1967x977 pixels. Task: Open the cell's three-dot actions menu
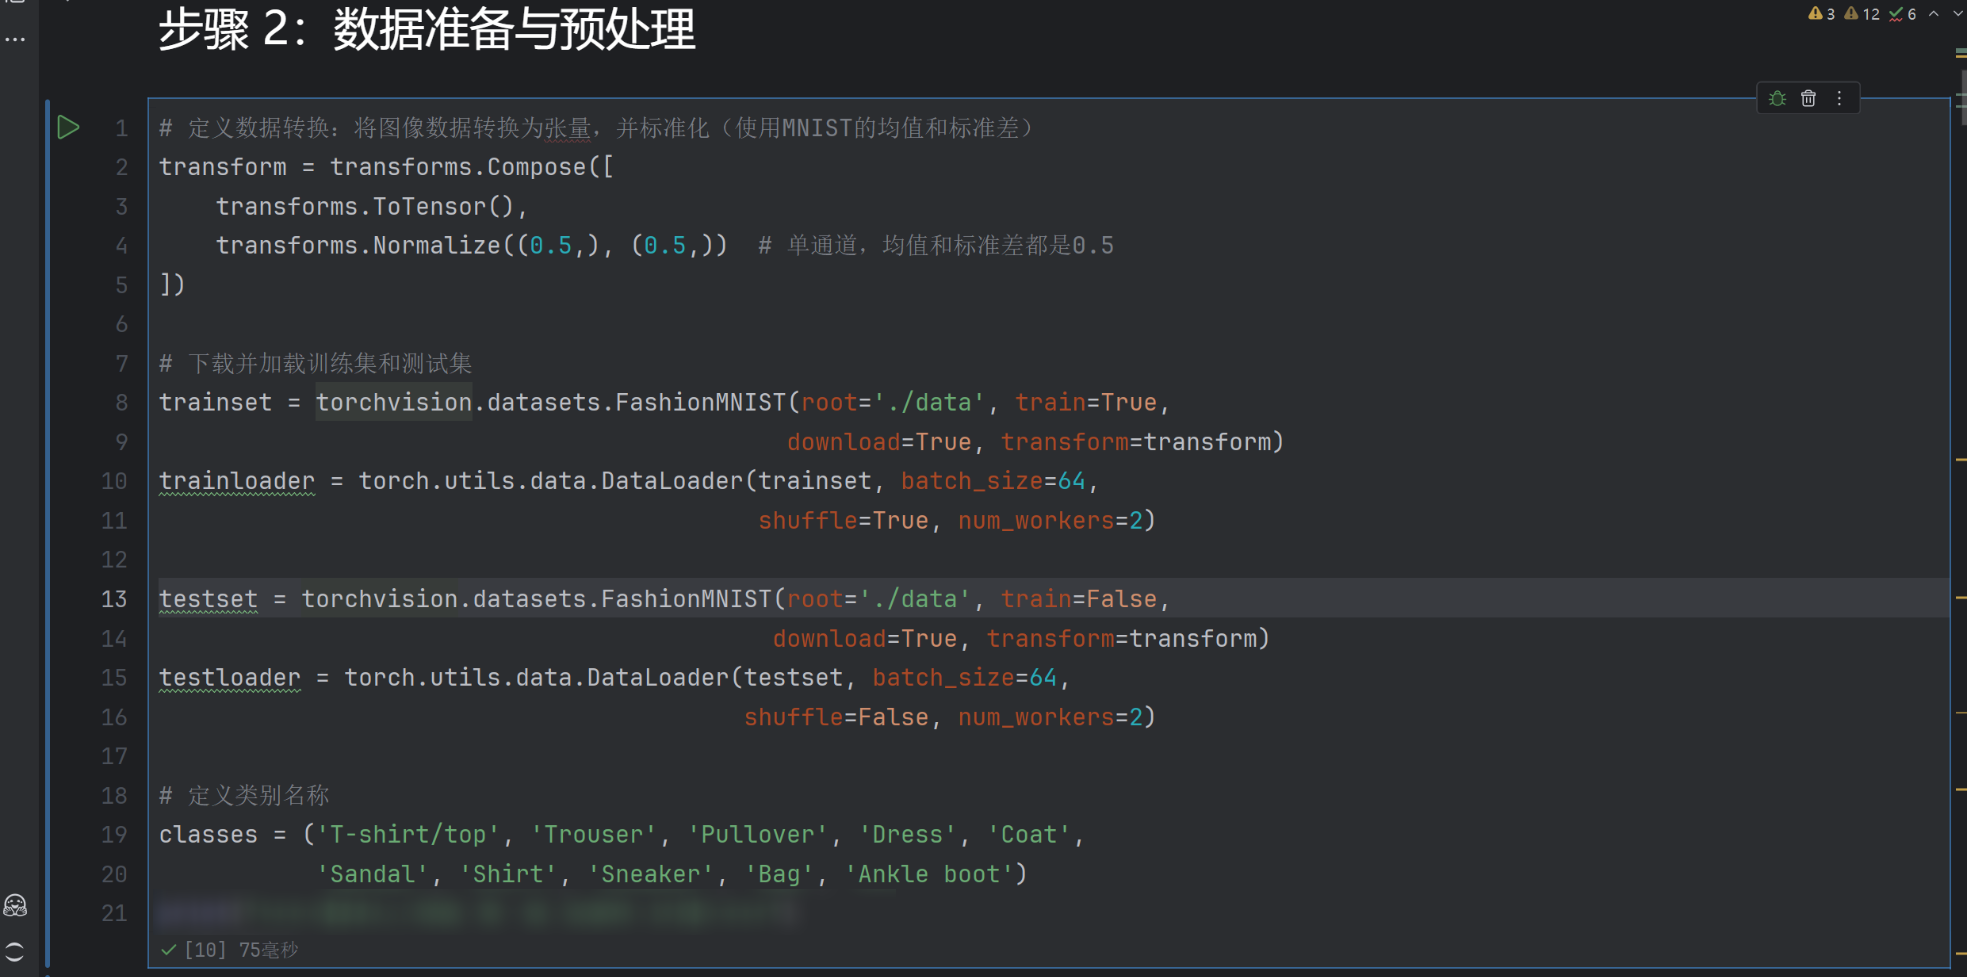1839,98
